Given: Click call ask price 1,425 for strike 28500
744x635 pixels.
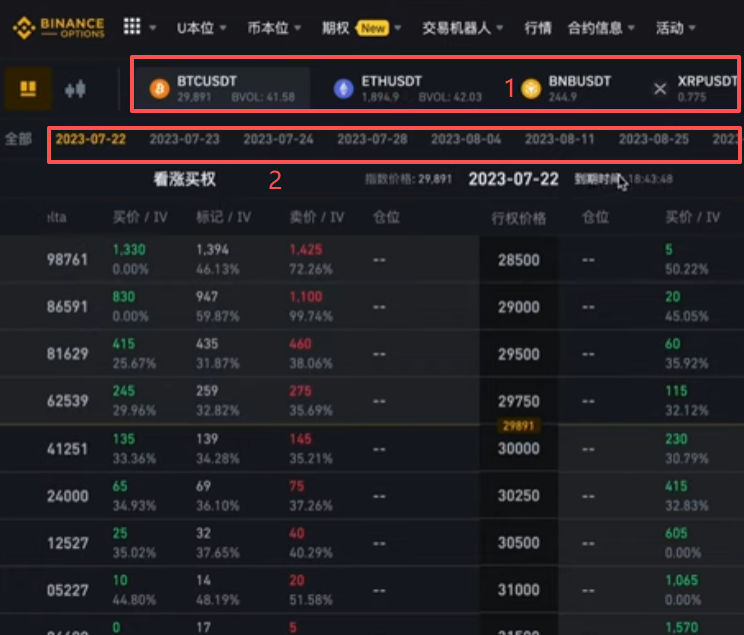Looking at the screenshot, I should point(306,250).
